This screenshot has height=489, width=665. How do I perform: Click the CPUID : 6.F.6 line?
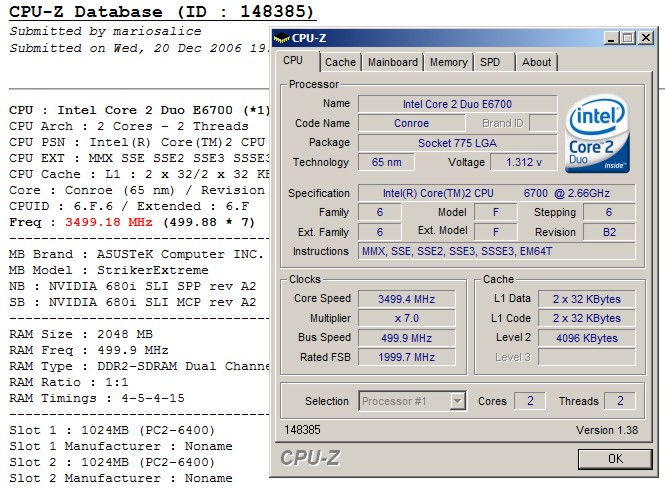tap(129, 206)
